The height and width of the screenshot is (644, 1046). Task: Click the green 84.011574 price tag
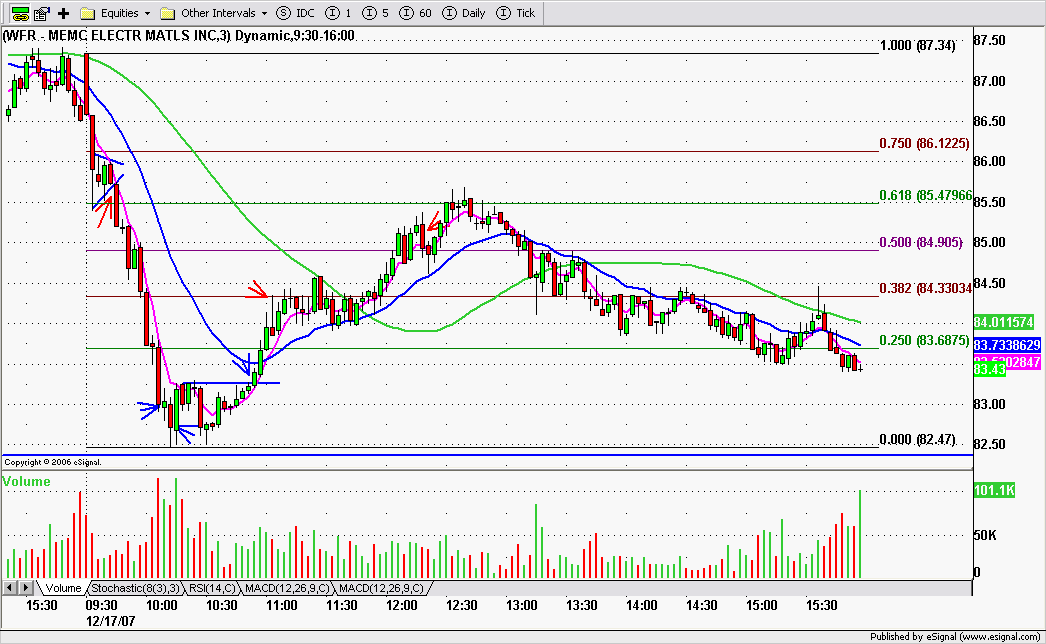click(1003, 322)
